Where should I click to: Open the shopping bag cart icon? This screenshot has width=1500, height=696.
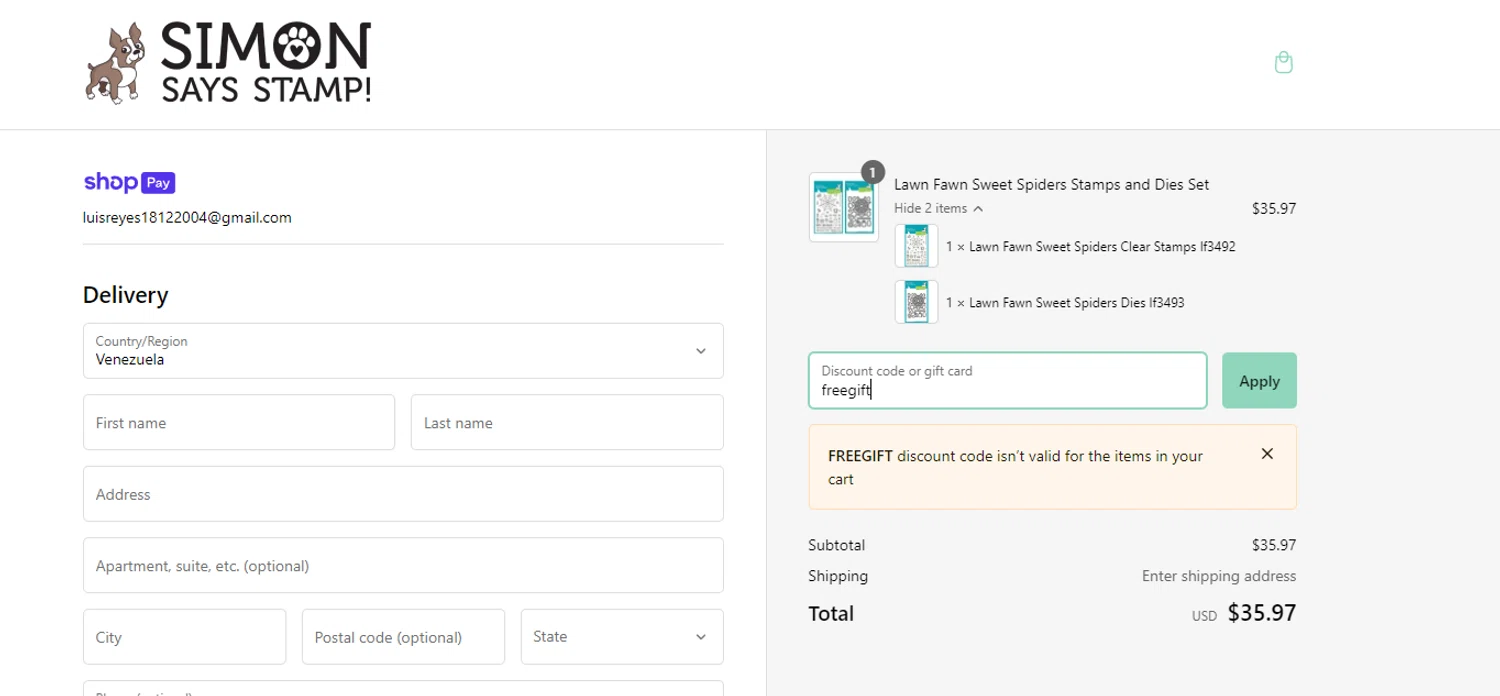1284,63
